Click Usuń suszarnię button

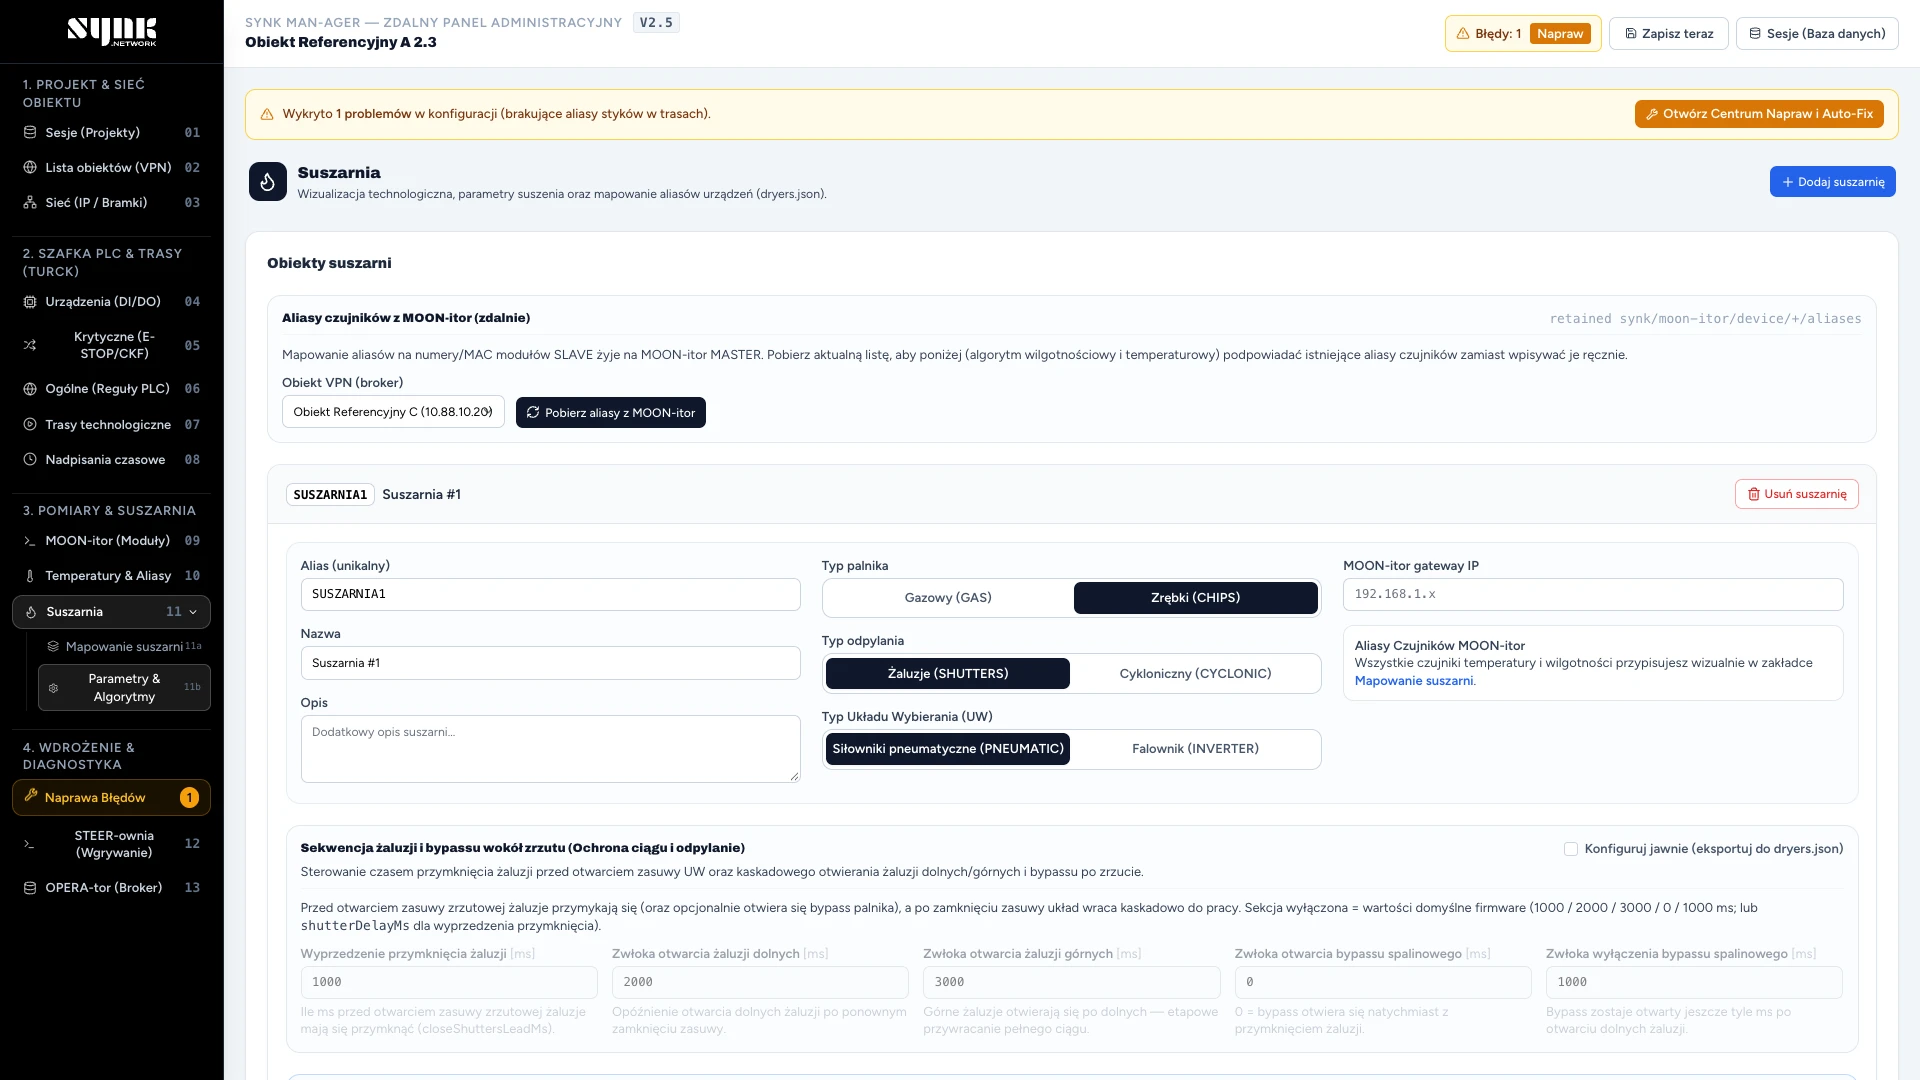(x=1797, y=494)
